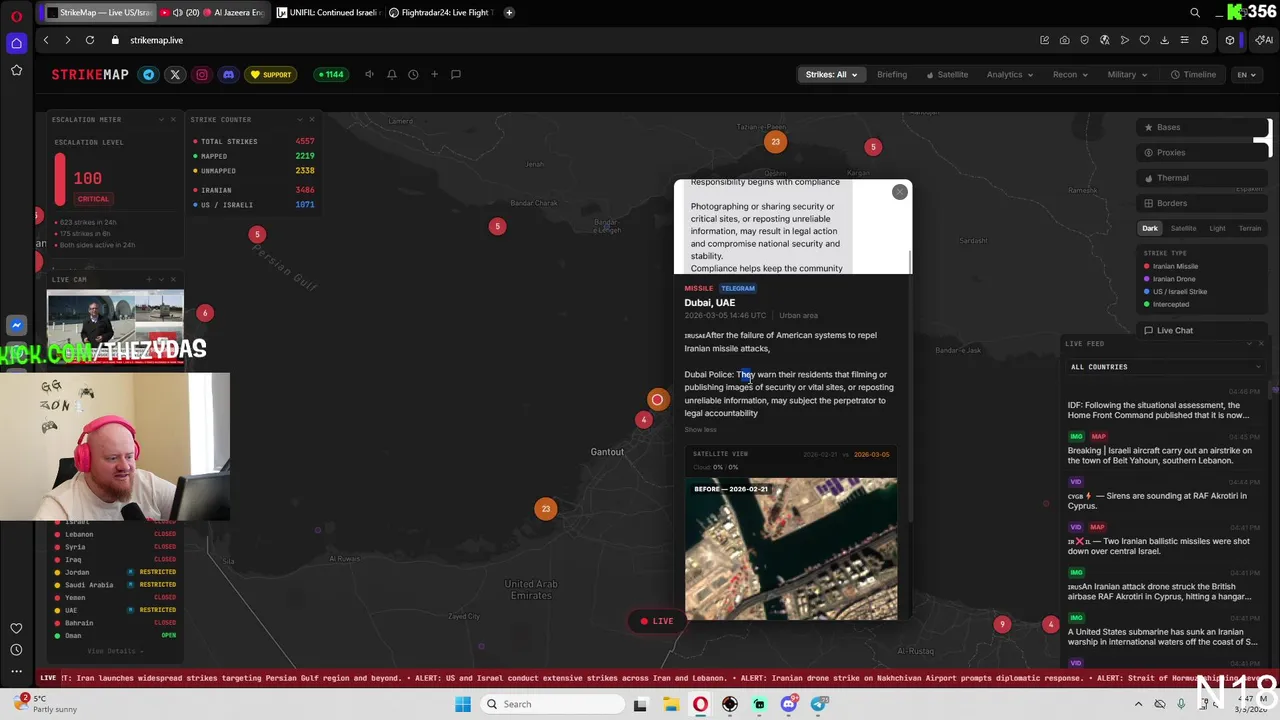Open Windows Start menu

pos(463,704)
